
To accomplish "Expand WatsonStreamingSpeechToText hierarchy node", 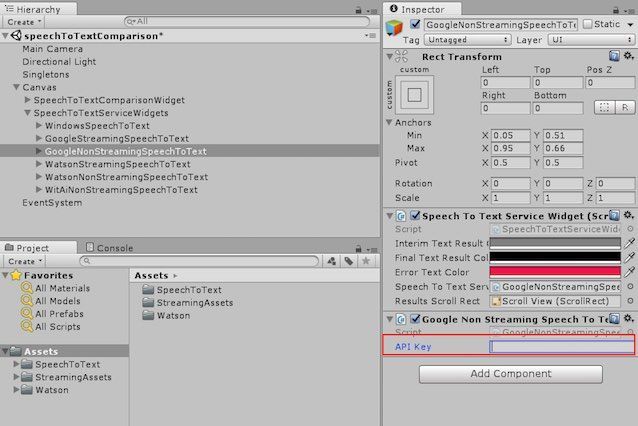I will click(x=39, y=164).
